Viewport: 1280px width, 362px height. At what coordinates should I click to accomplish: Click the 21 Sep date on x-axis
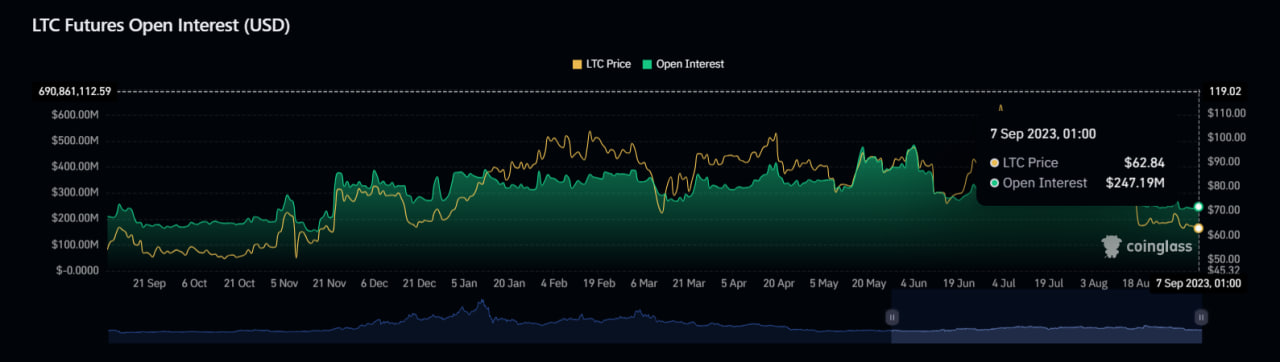point(149,284)
